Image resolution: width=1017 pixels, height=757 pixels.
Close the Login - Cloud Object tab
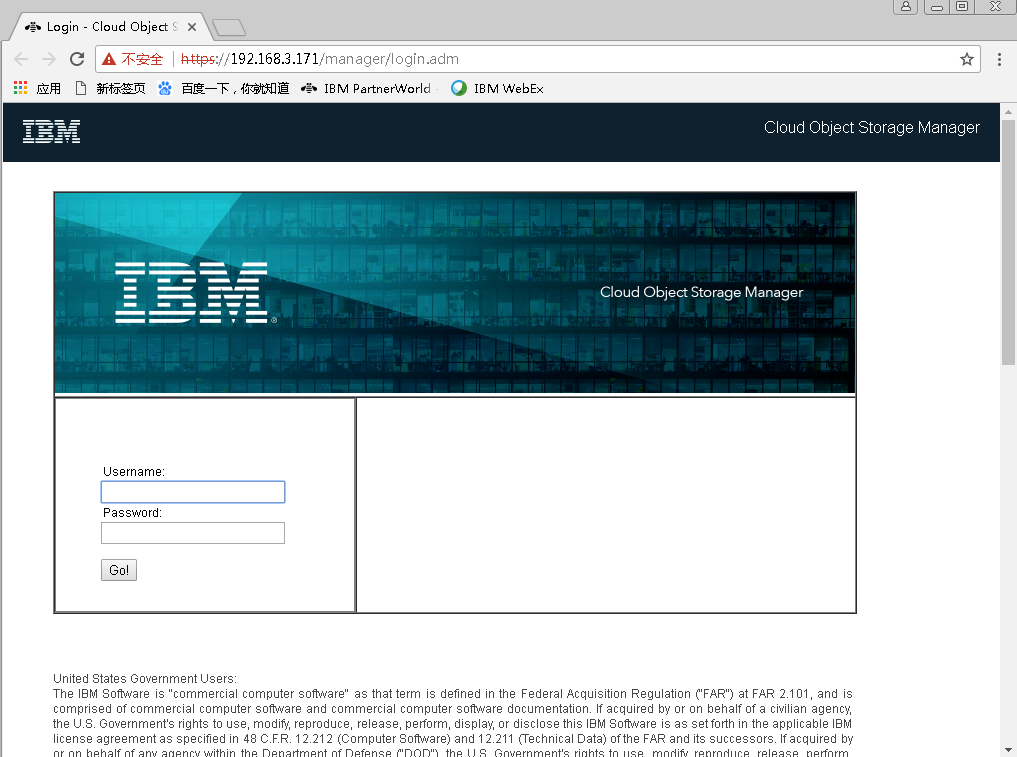(x=192, y=27)
